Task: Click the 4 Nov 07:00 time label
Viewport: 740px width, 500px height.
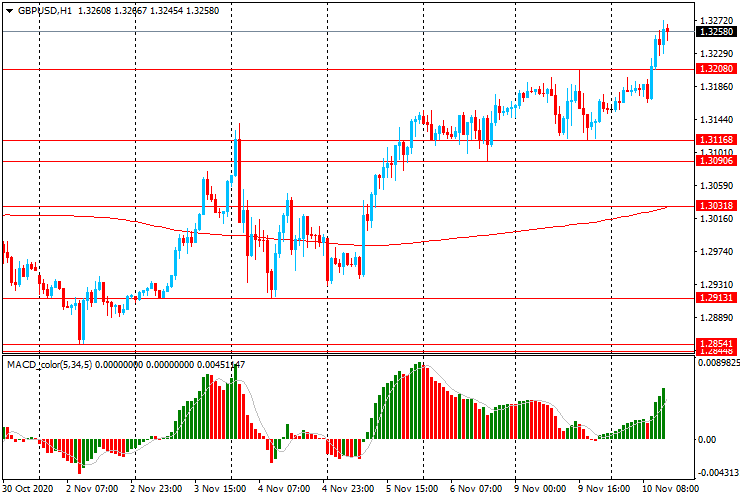Action: click(284, 488)
